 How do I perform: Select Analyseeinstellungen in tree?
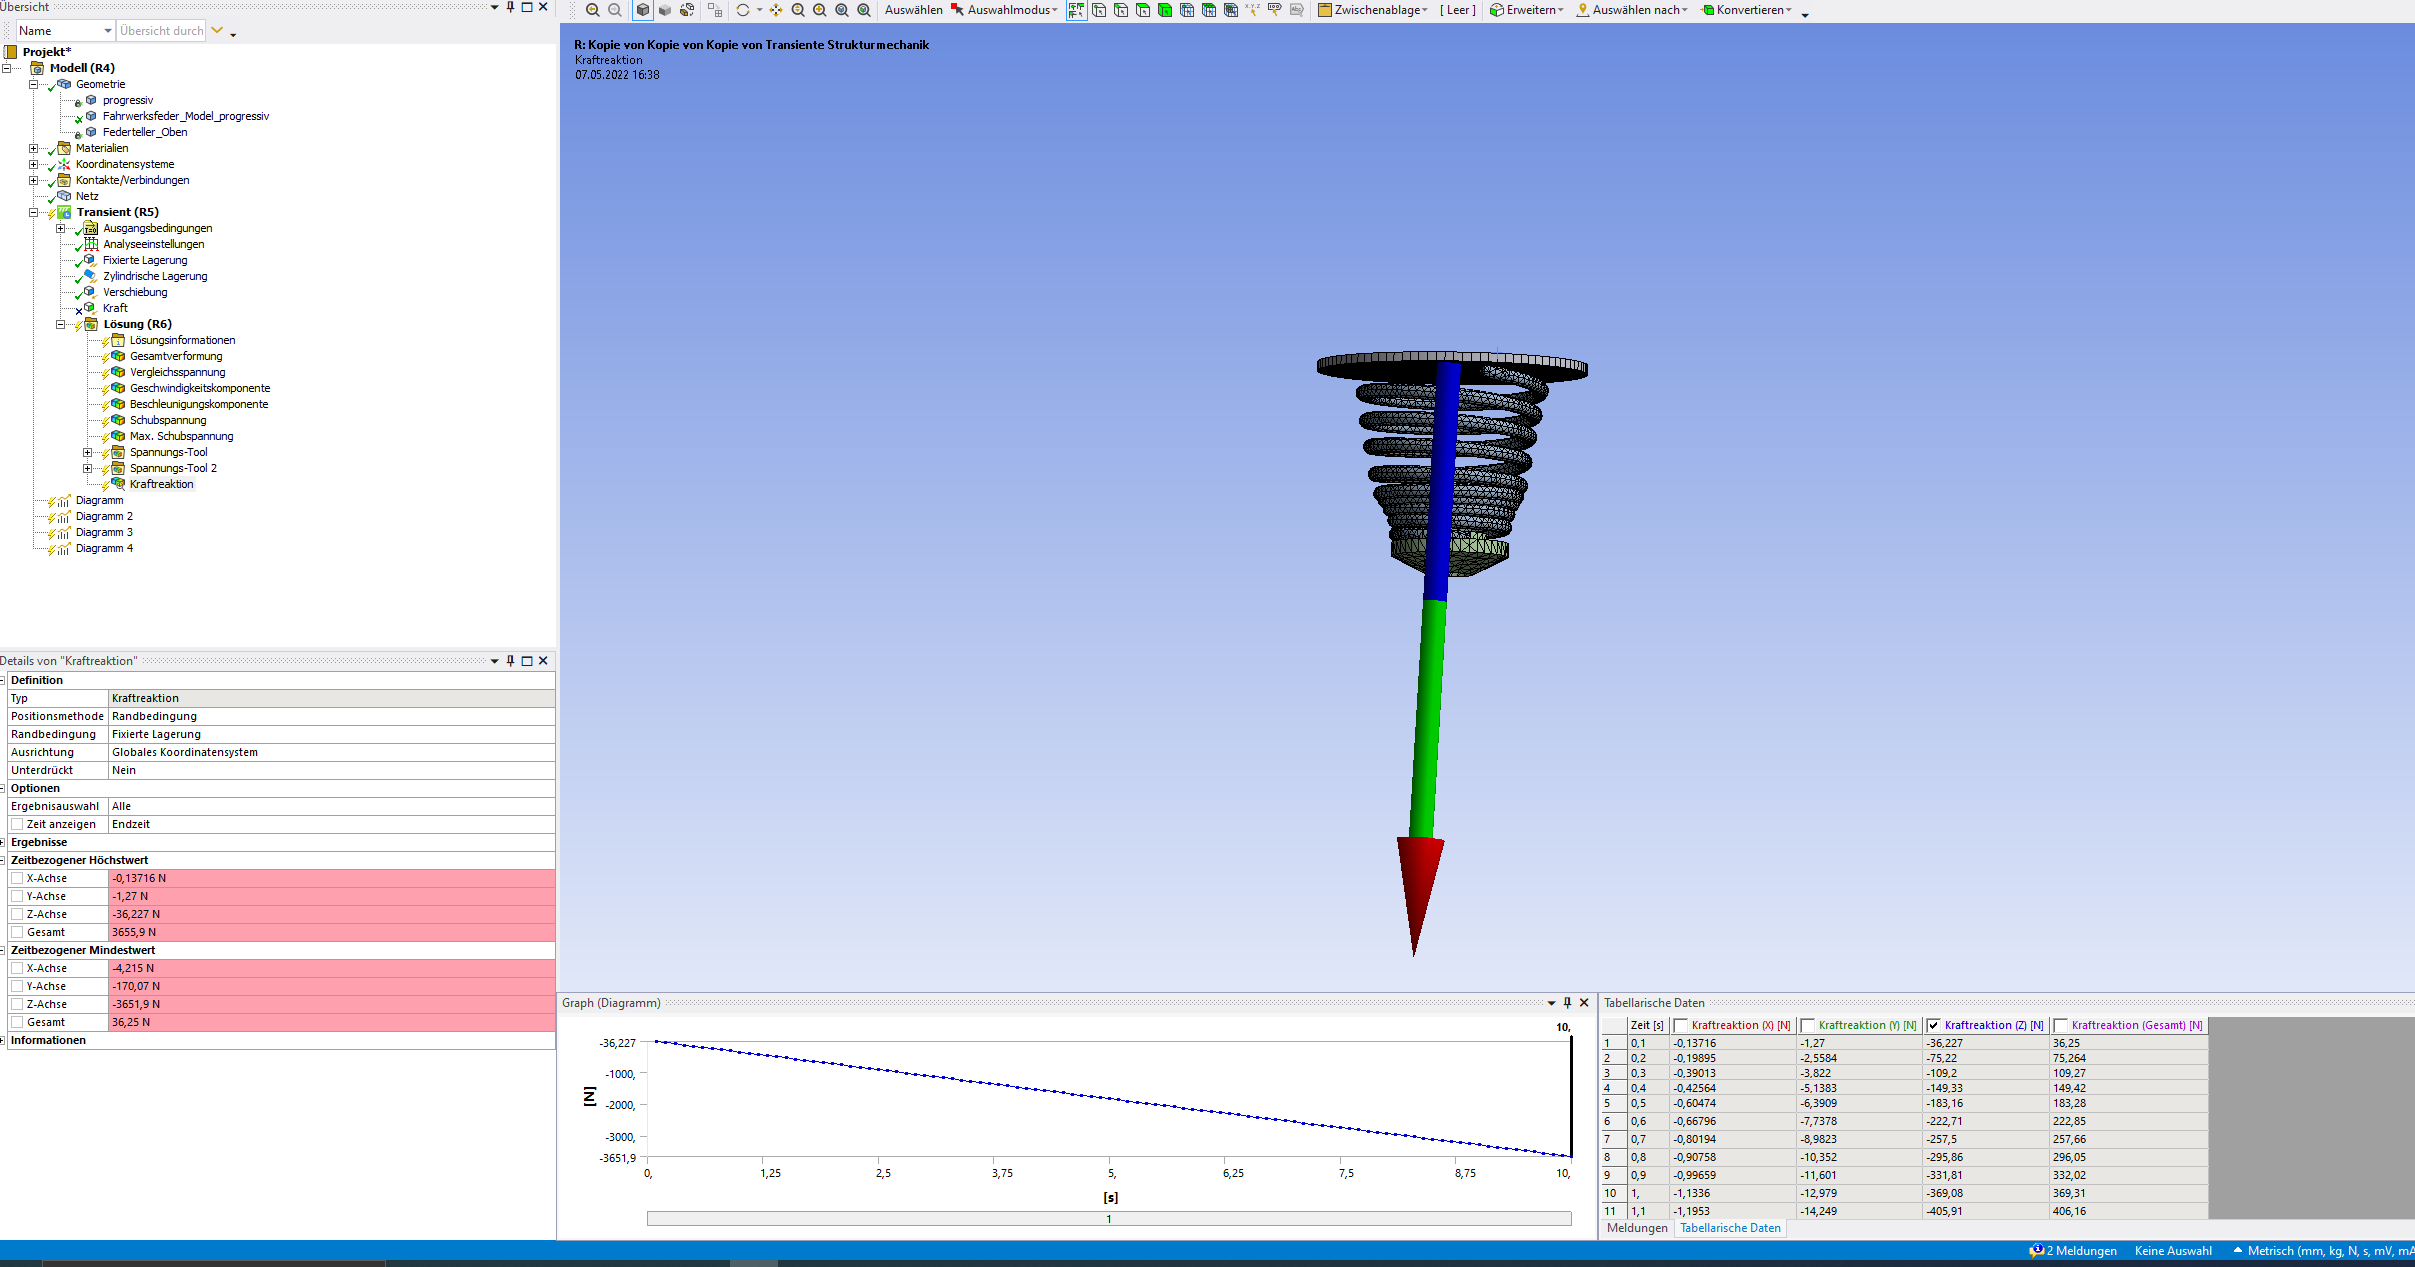click(153, 244)
